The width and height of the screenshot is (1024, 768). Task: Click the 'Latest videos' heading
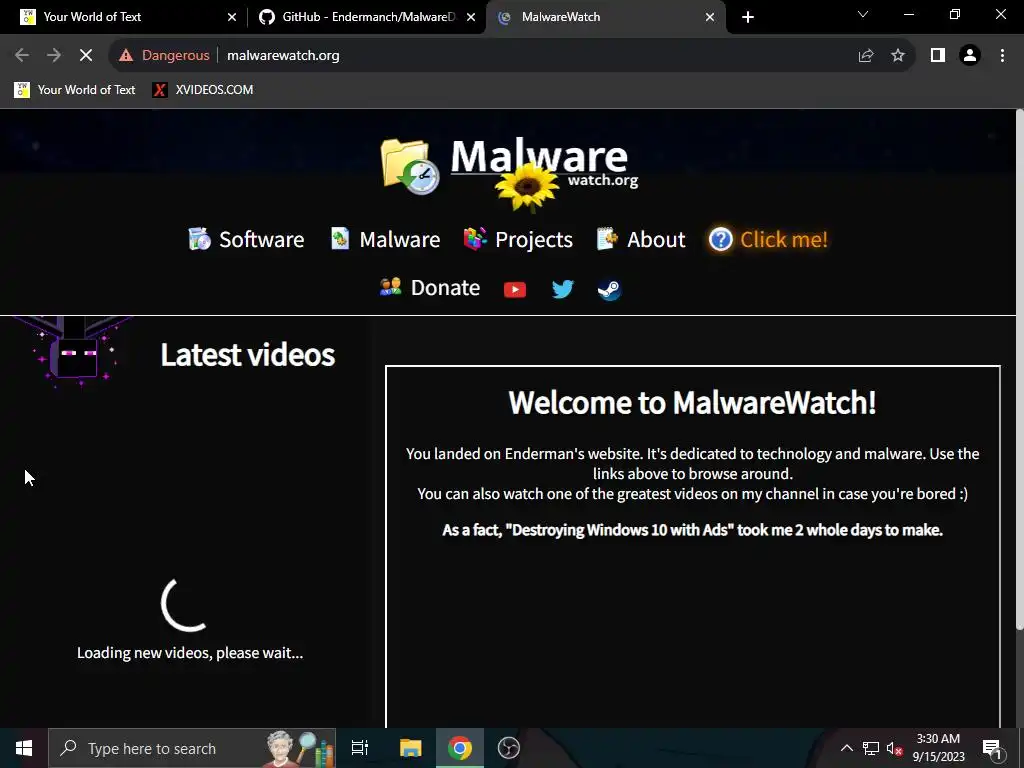[x=248, y=355]
